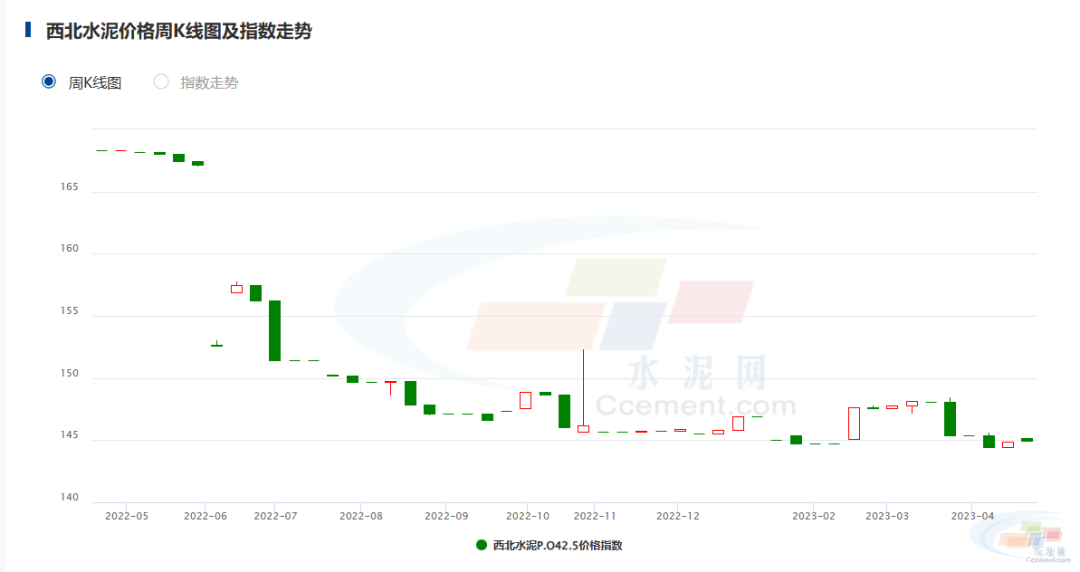Image resolution: width=1080 pixels, height=572 pixels.
Task: Click the 145 y-axis value
Action: 69,435
